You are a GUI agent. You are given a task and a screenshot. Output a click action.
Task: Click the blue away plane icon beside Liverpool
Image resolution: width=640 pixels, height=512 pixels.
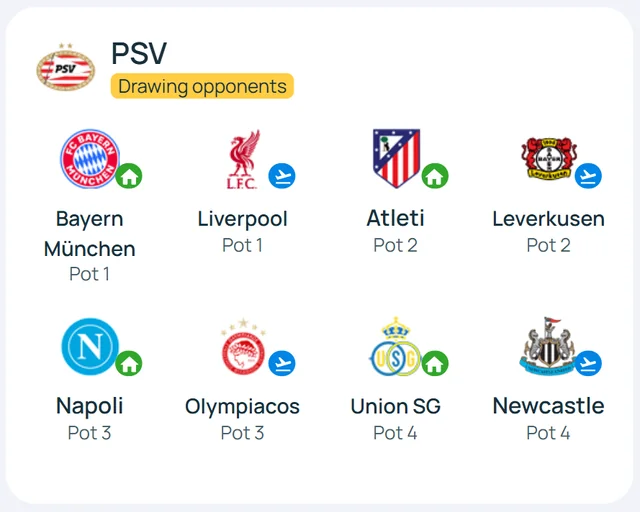point(282,176)
